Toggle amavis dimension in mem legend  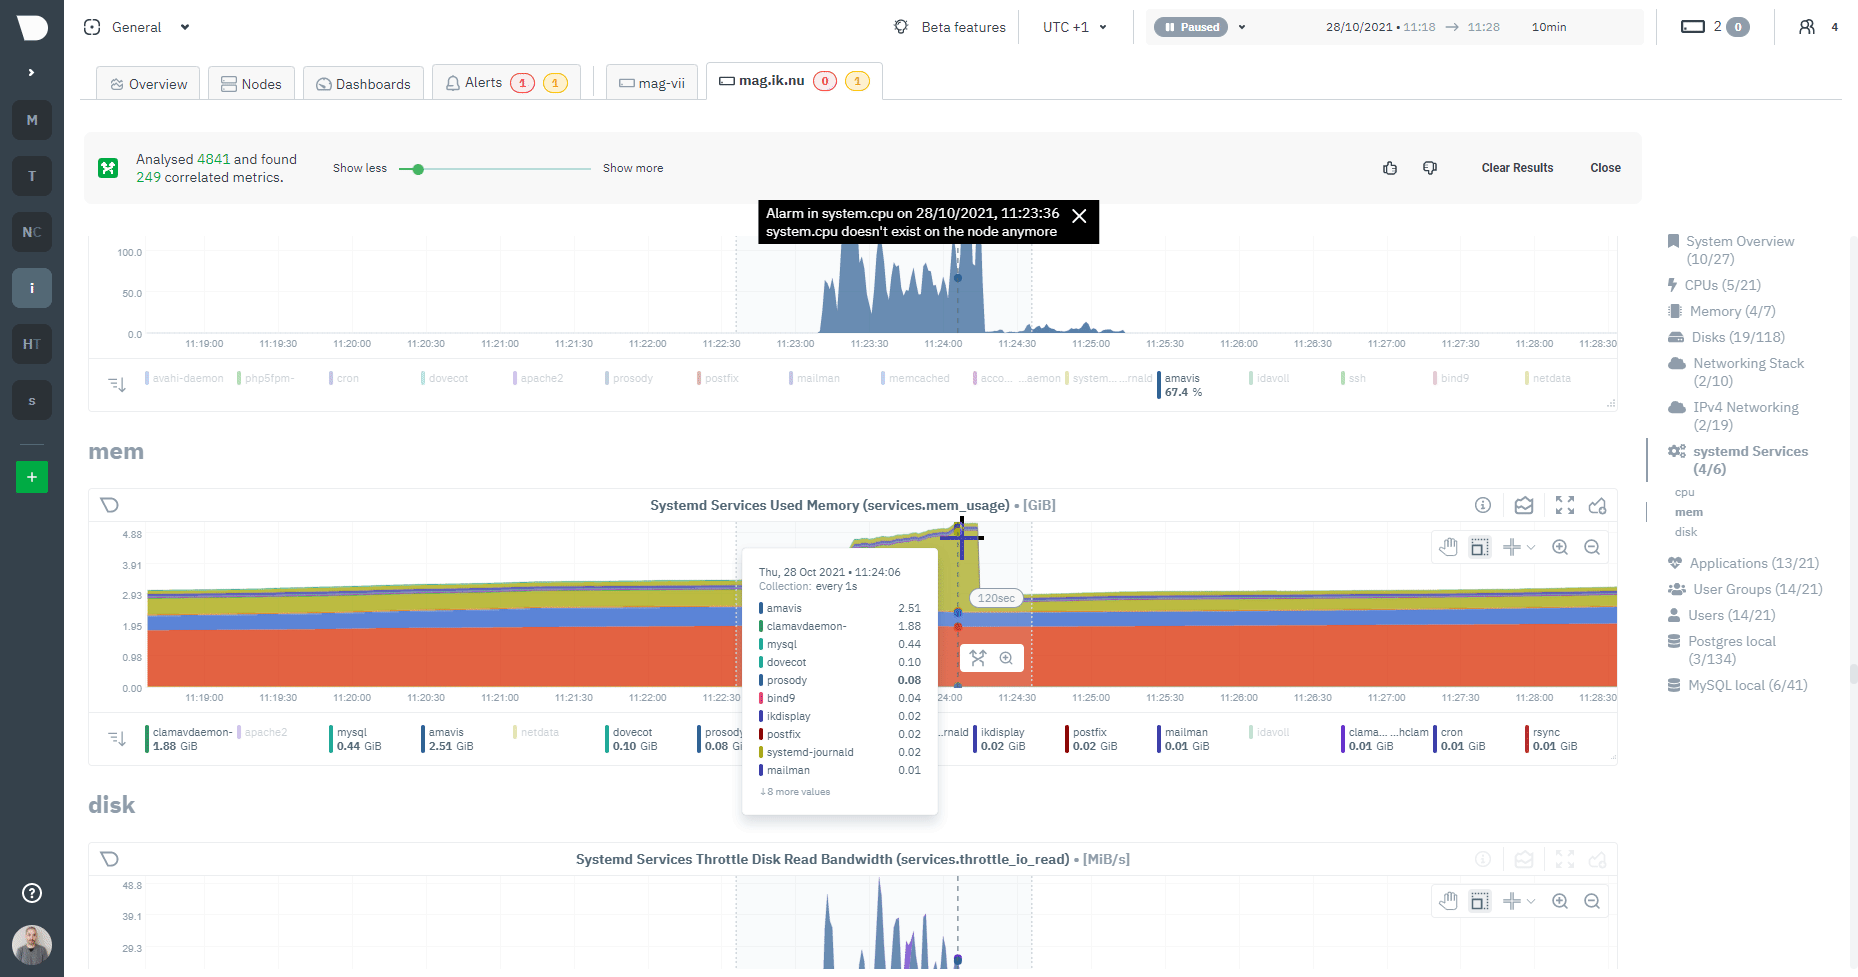tap(449, 739)
